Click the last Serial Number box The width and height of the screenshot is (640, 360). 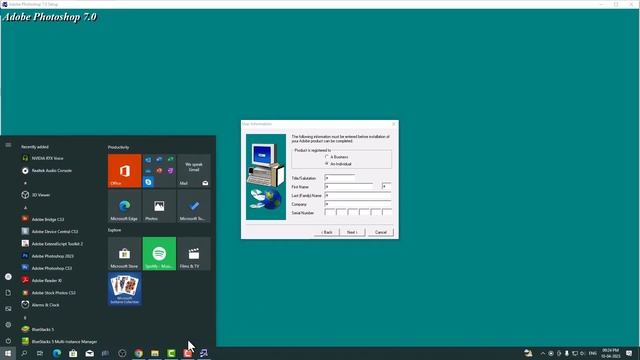[387, 213]
